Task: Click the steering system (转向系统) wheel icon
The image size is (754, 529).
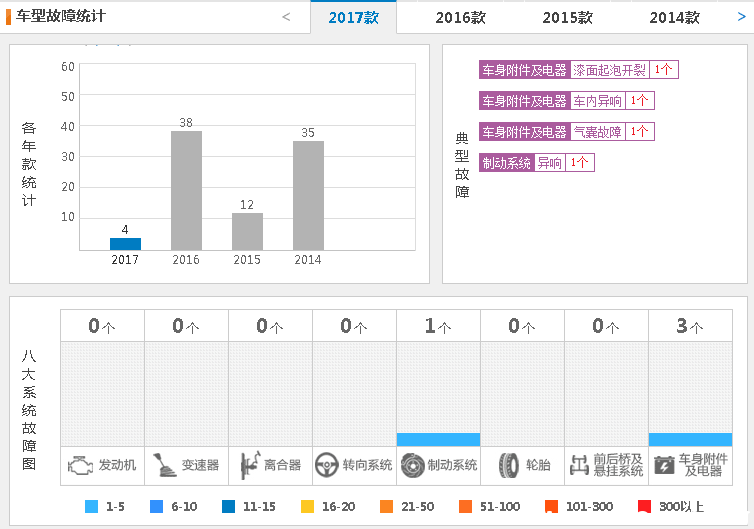Action: point(326,465)
